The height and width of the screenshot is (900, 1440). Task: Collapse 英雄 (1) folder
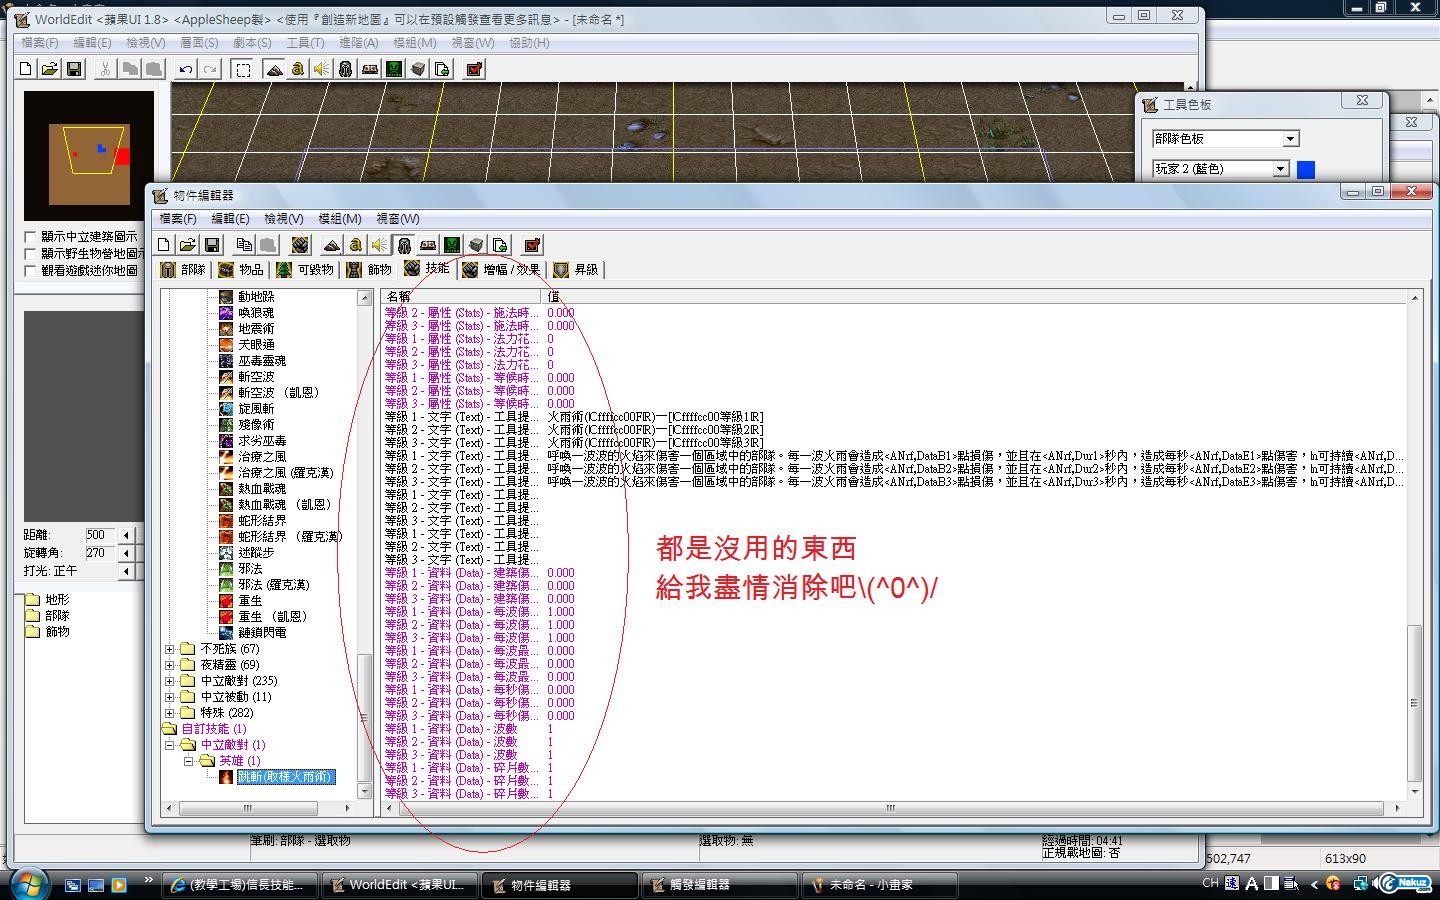(x=189, y=761)
